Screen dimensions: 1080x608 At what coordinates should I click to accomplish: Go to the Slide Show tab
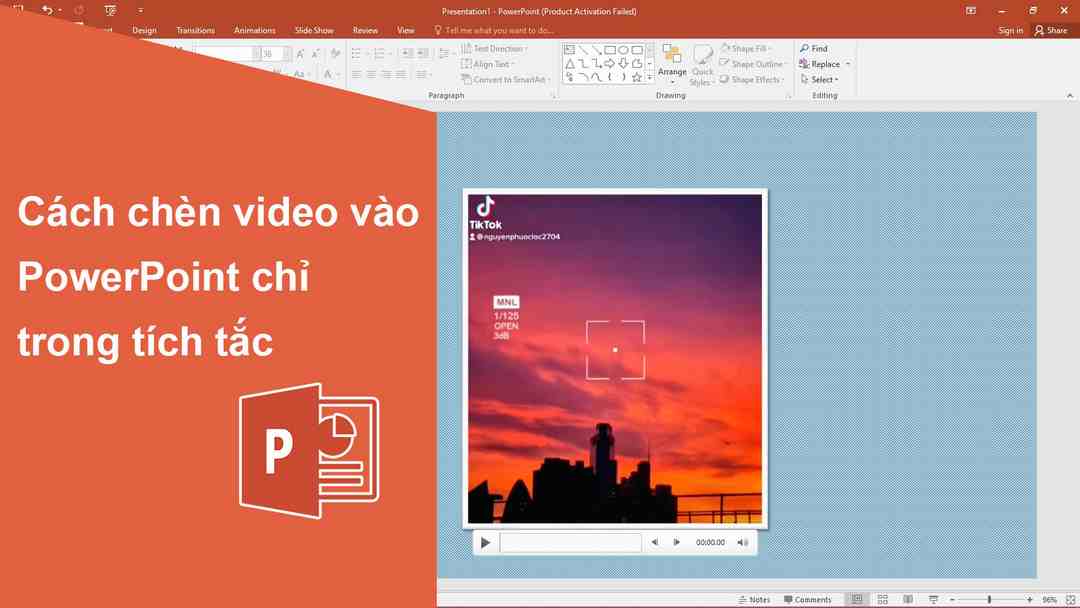point(314,30)
